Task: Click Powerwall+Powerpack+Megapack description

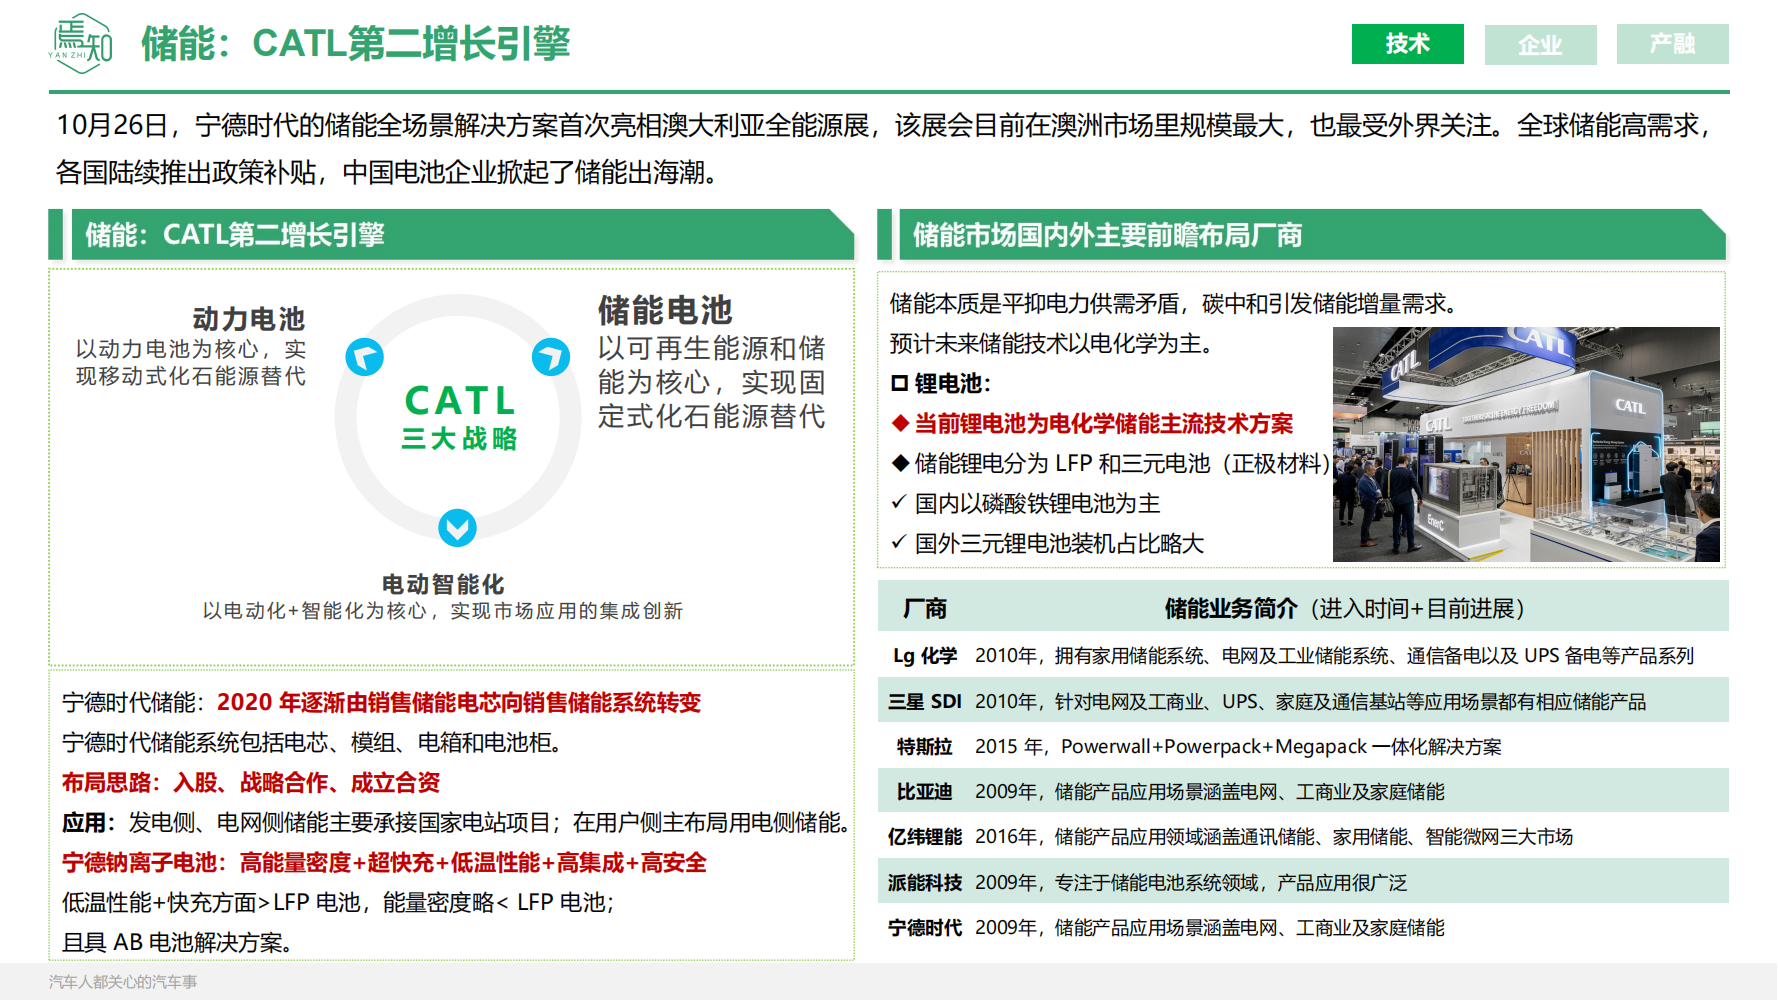Action: coord(1281,746)
